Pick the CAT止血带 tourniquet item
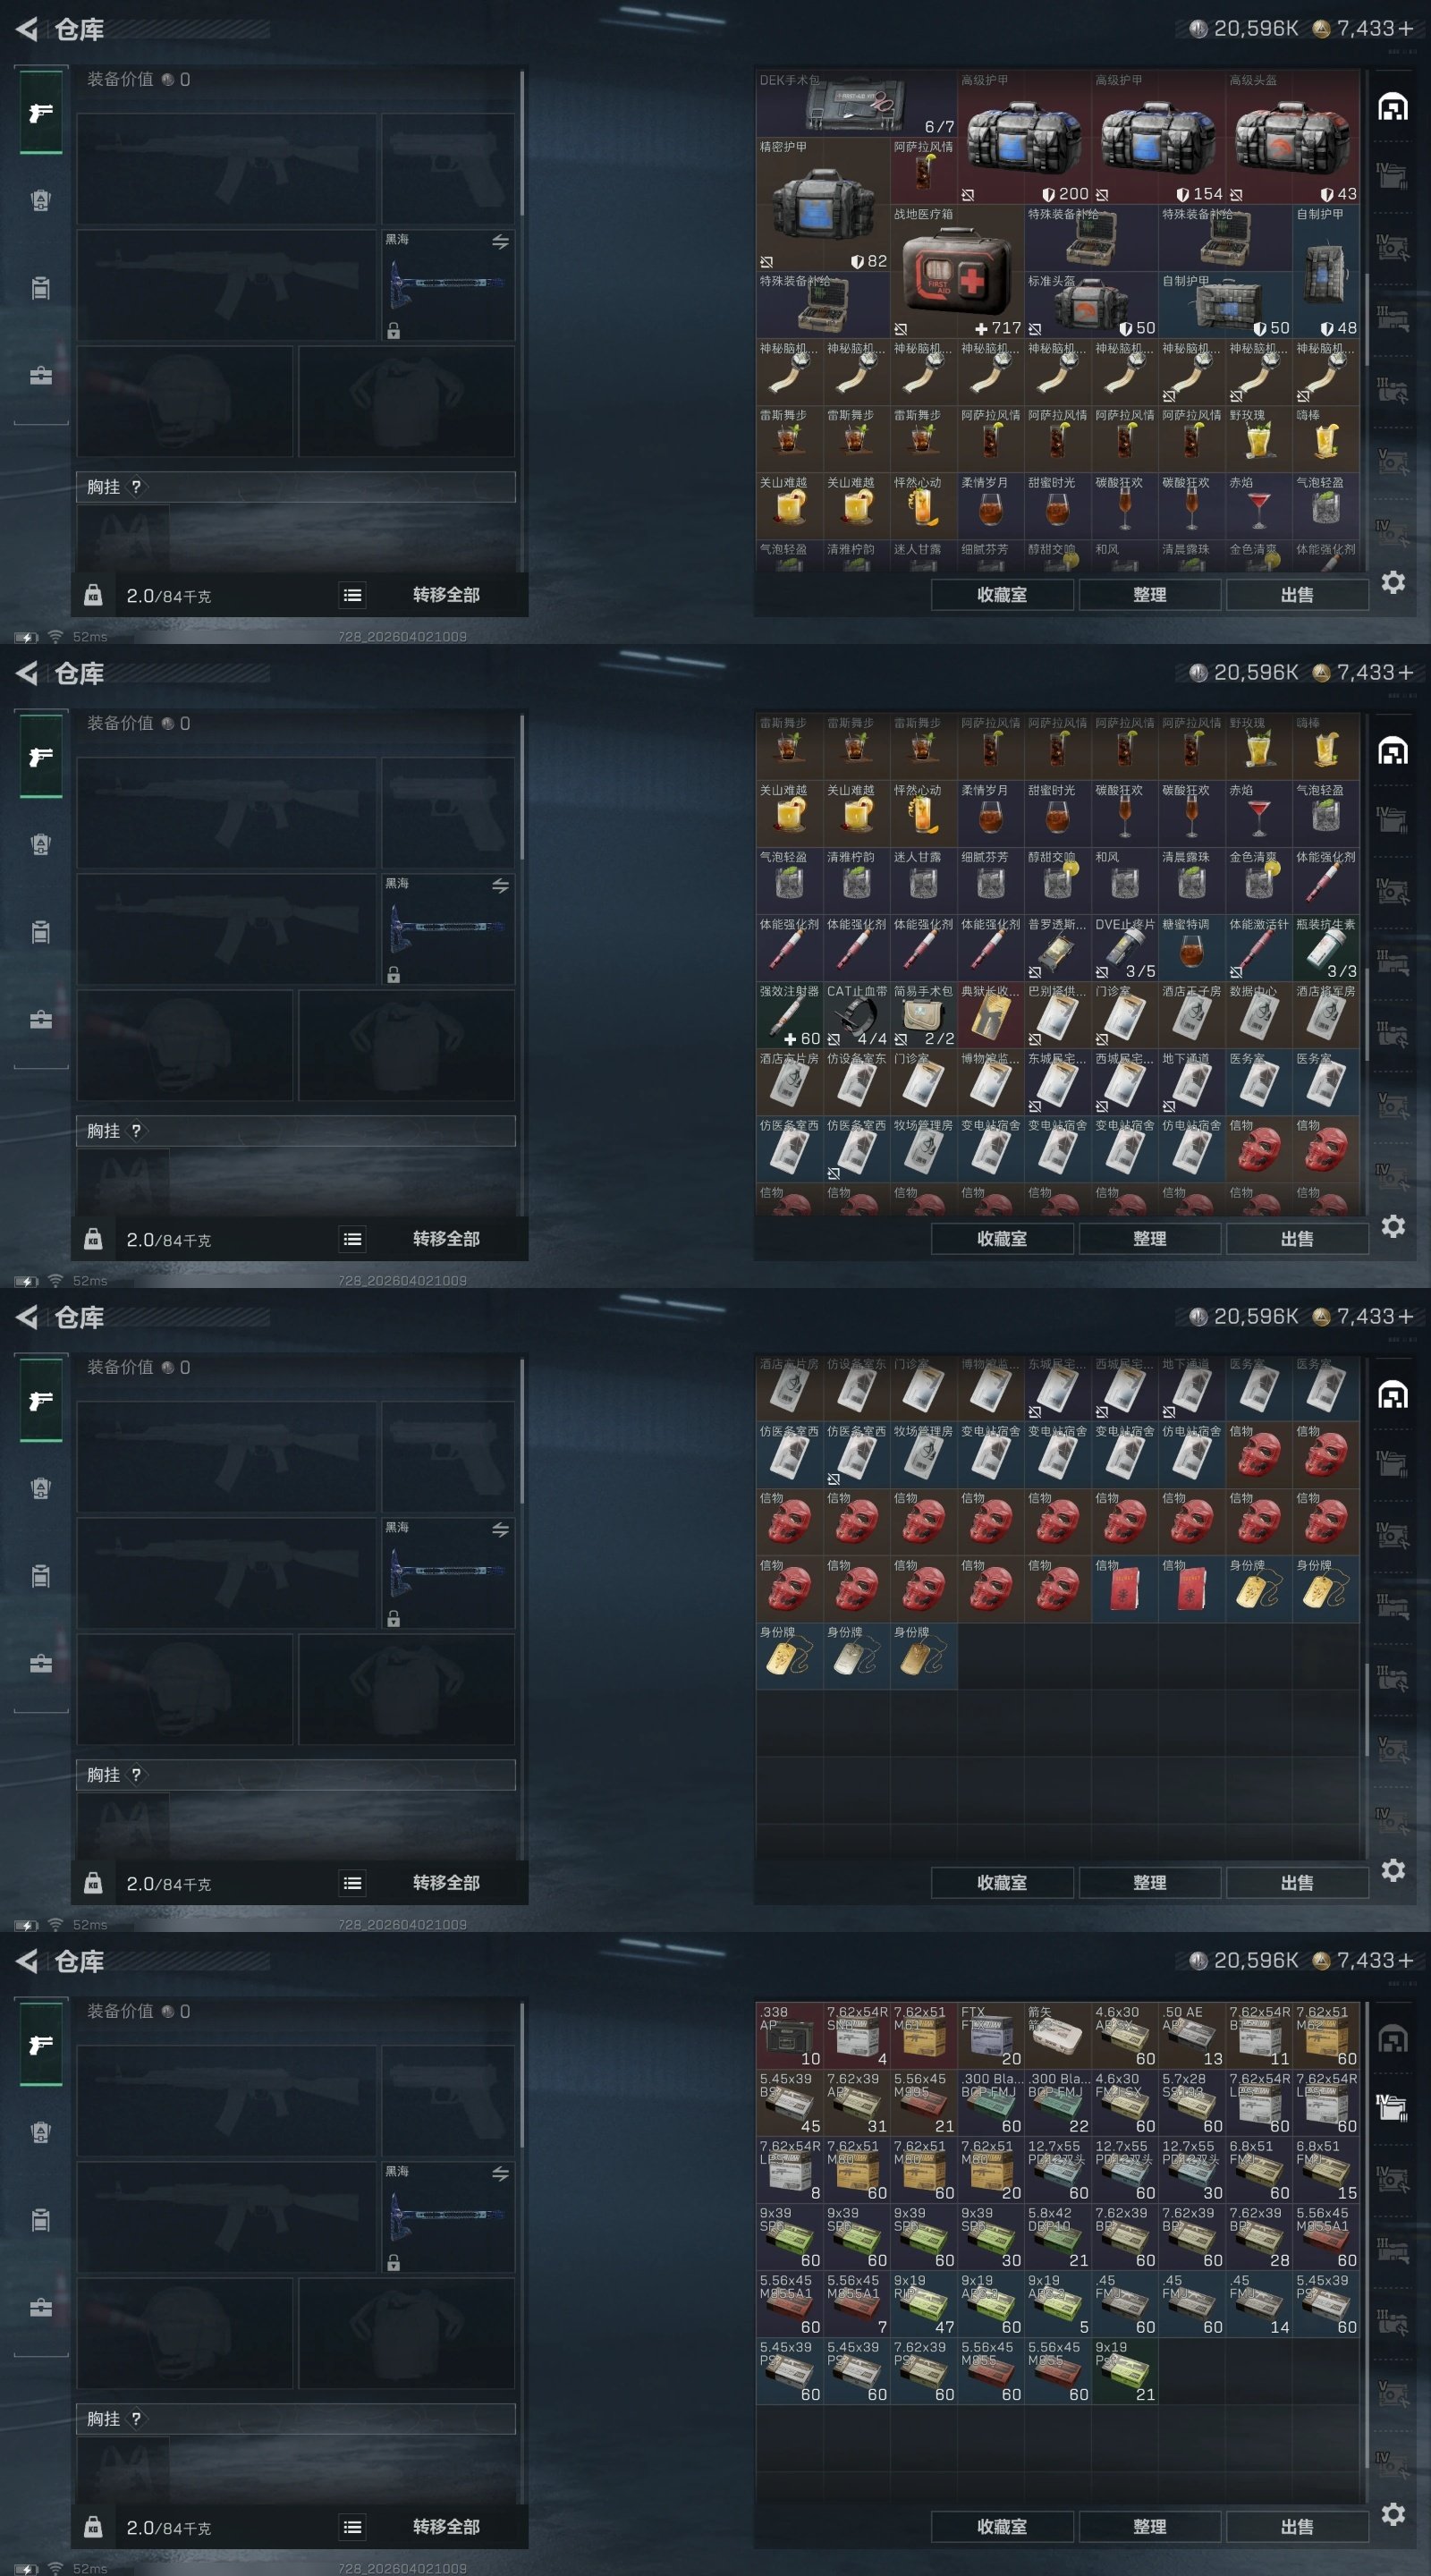This screenshot has width=1431, height=2576. 856,1015
